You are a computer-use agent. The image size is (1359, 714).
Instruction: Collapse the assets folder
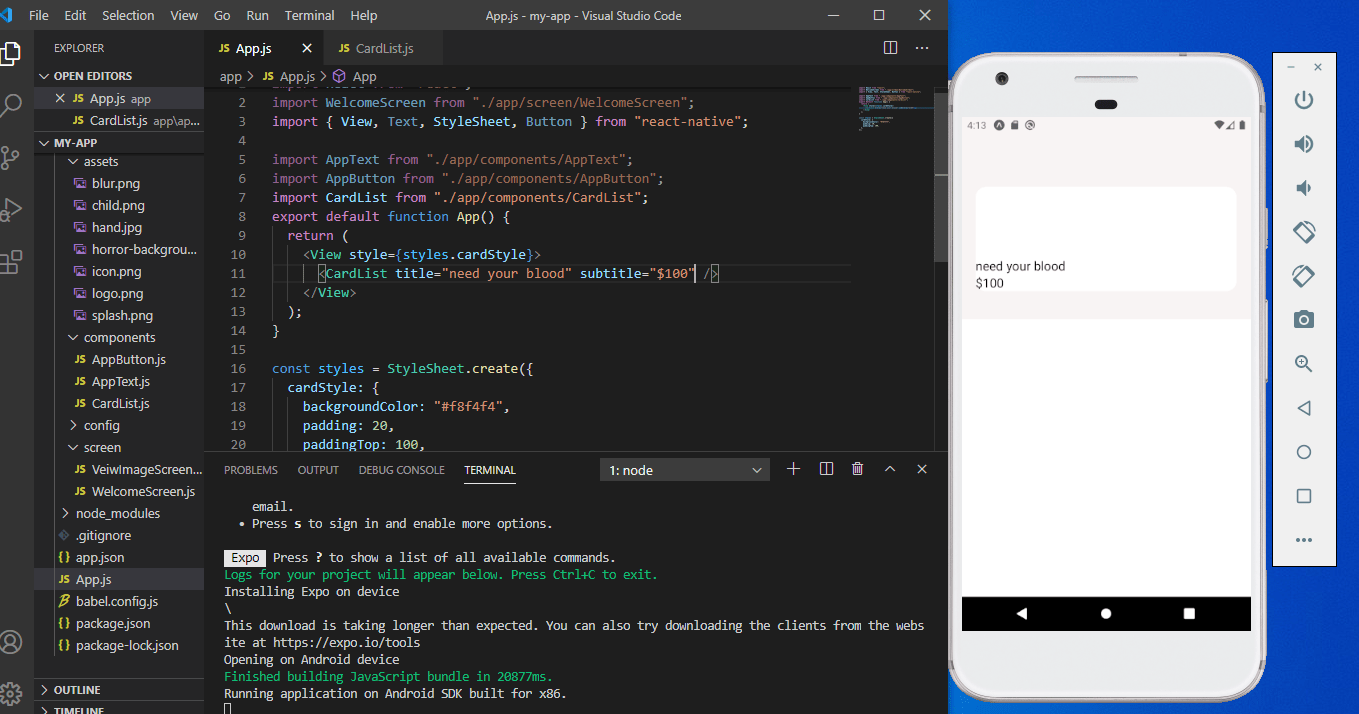click(x=119, y=161)
